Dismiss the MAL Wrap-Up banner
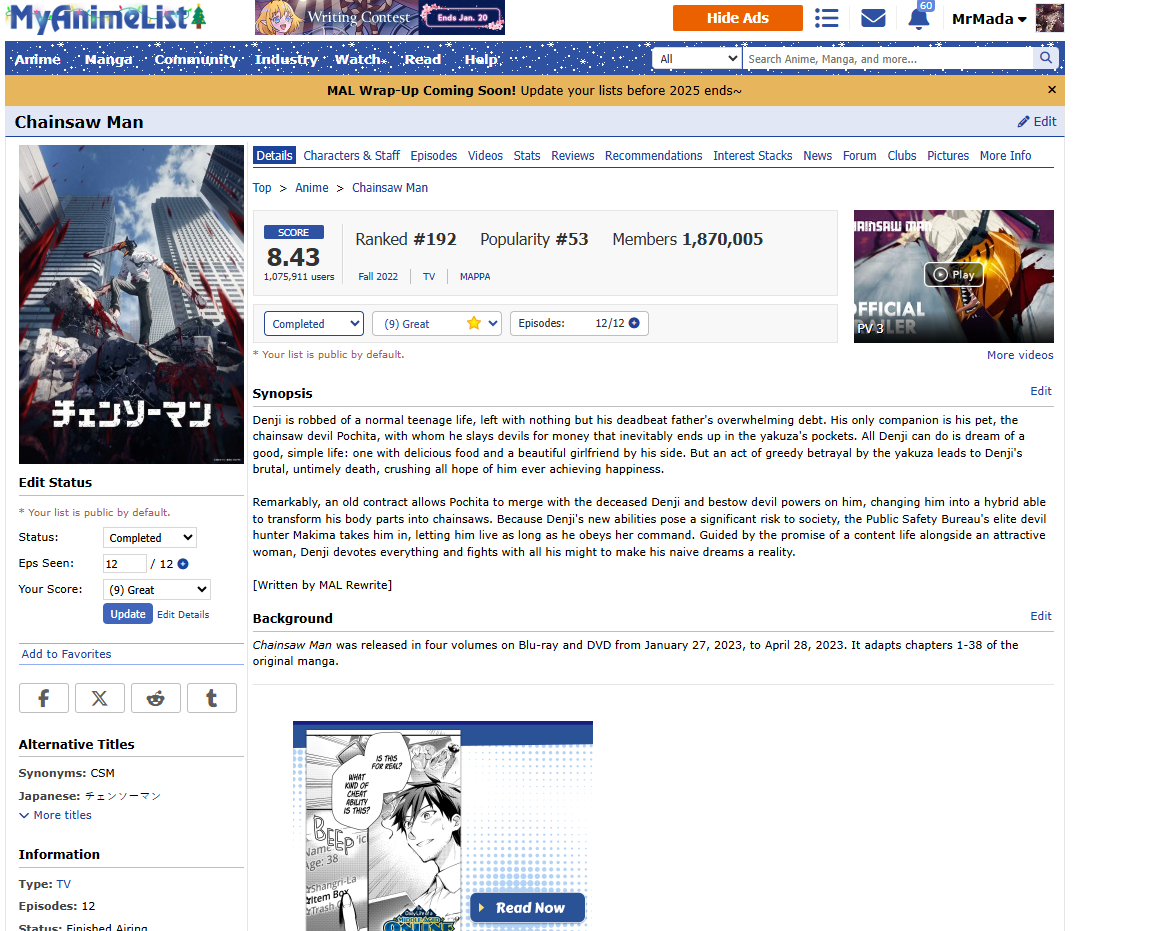The width and height of the screenshot is (1154, 931). [x=1052, y=90]
